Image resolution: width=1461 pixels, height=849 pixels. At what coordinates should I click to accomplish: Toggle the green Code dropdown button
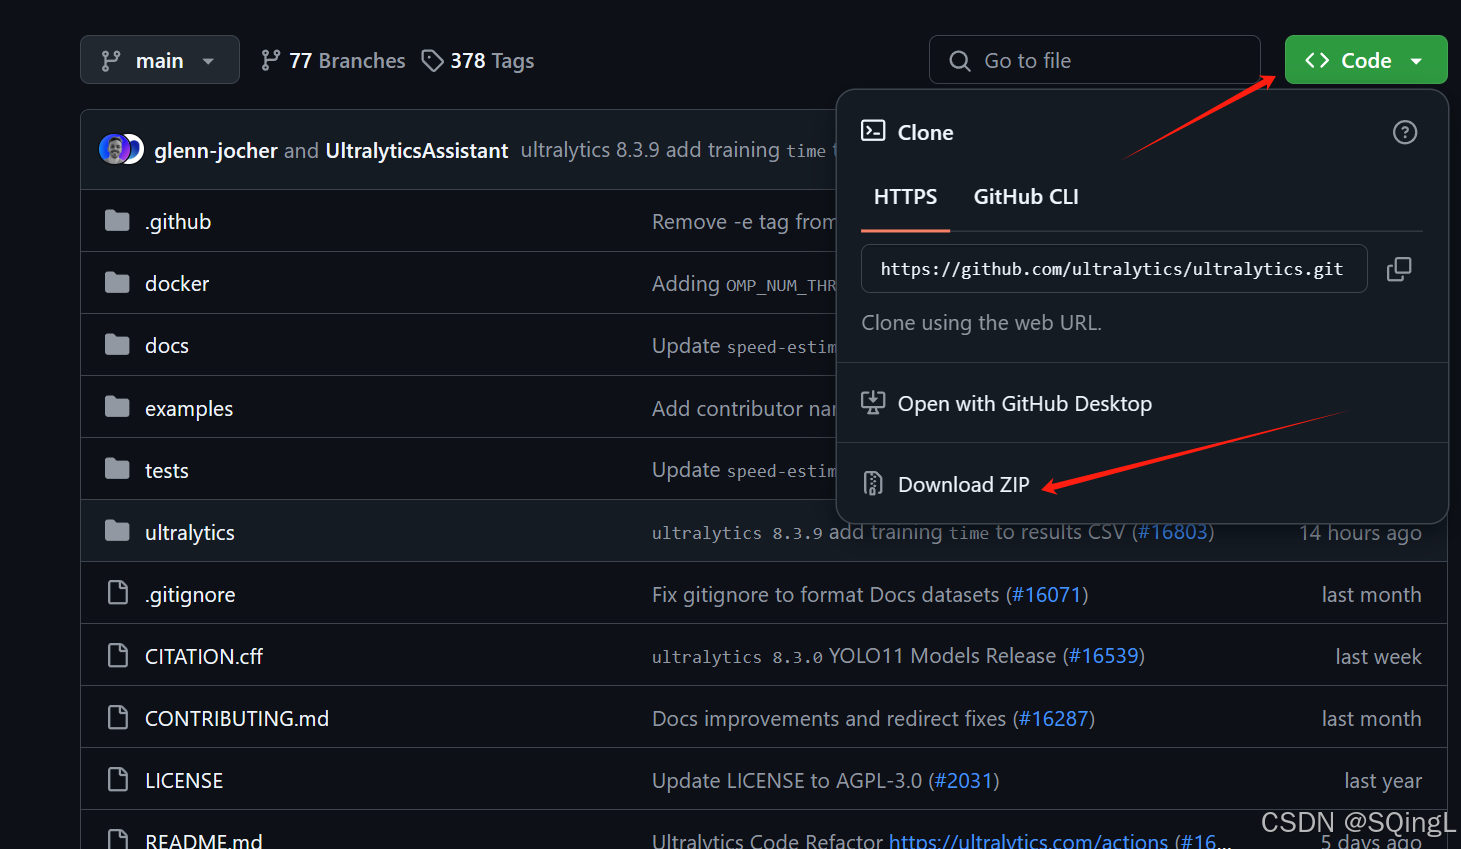coord(1366,60)
